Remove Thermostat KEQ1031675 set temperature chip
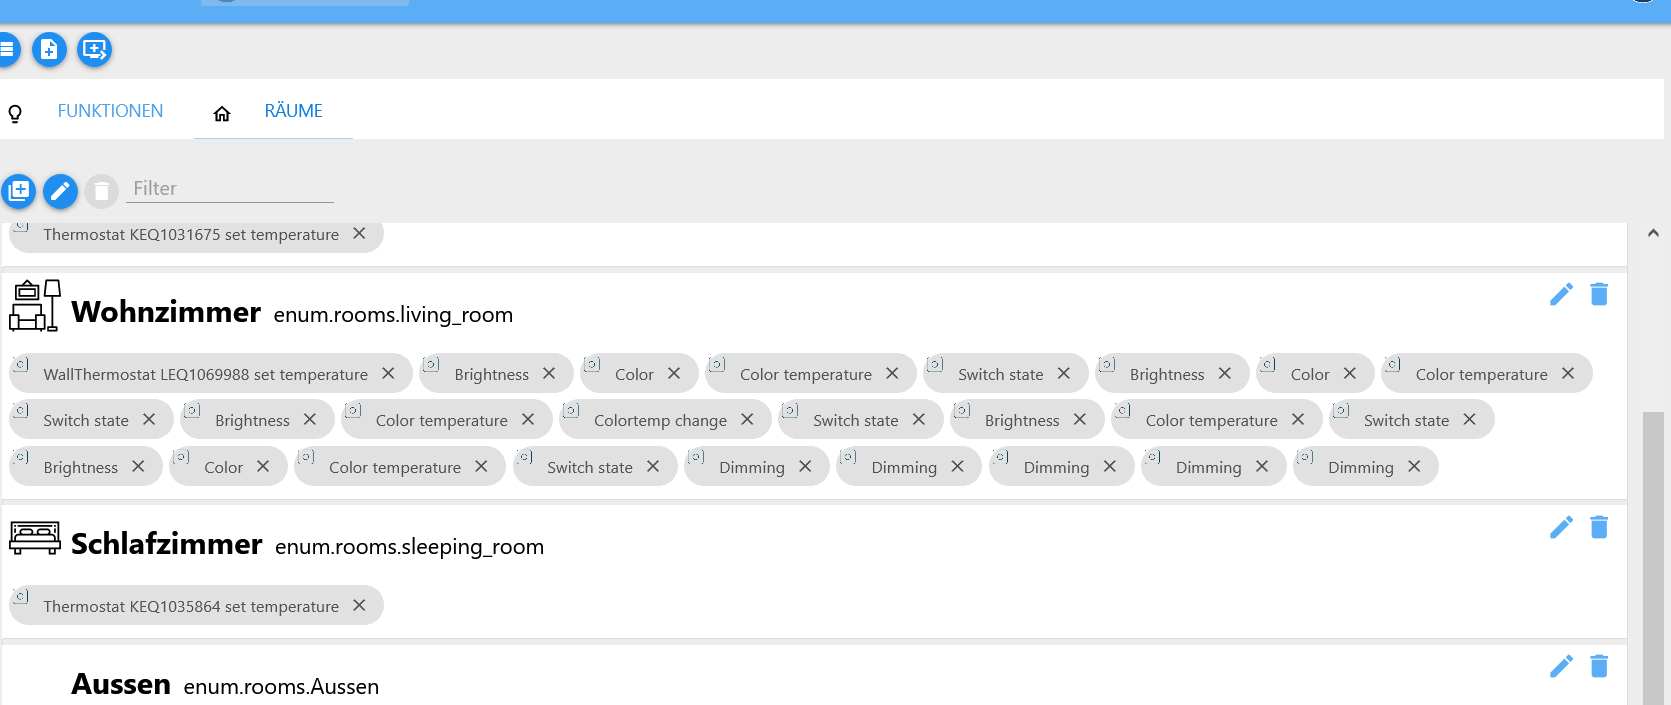Screen dimensions: 1671x705 point(359,233)
